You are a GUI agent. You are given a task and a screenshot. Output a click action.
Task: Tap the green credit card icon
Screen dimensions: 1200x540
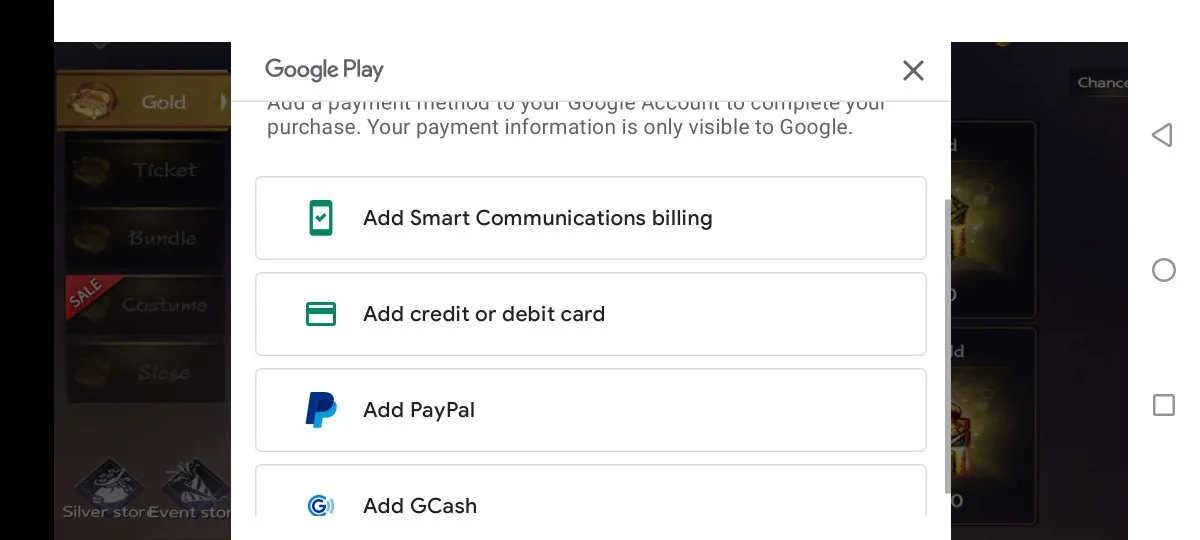pos(321,314)
